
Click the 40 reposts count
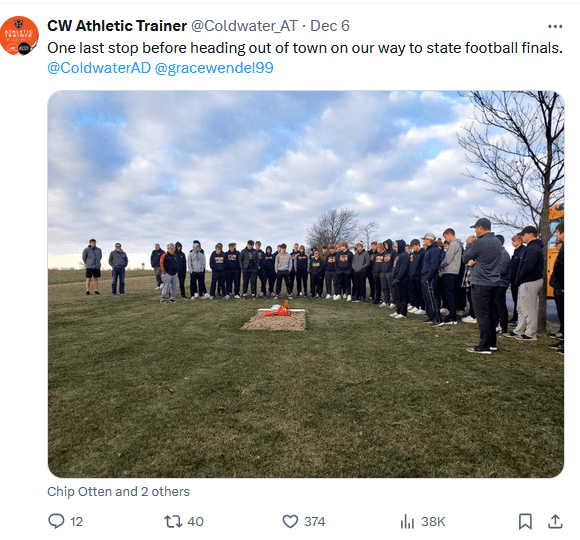point(195,522)
